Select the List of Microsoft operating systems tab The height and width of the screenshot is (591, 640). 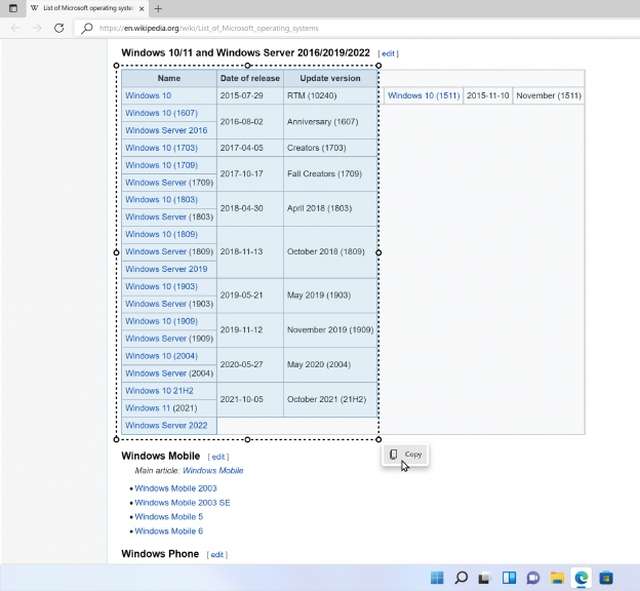[x=87, y=8]
